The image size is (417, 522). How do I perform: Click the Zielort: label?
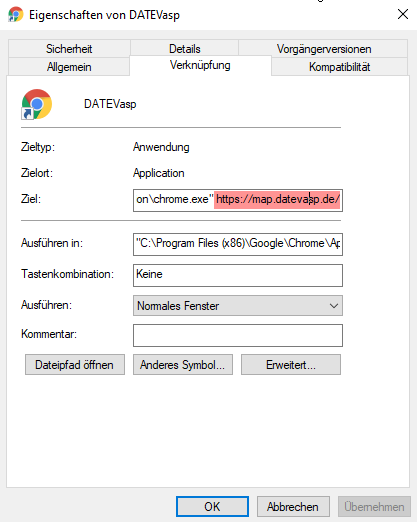pyautogui.click(x=37, y=173)
